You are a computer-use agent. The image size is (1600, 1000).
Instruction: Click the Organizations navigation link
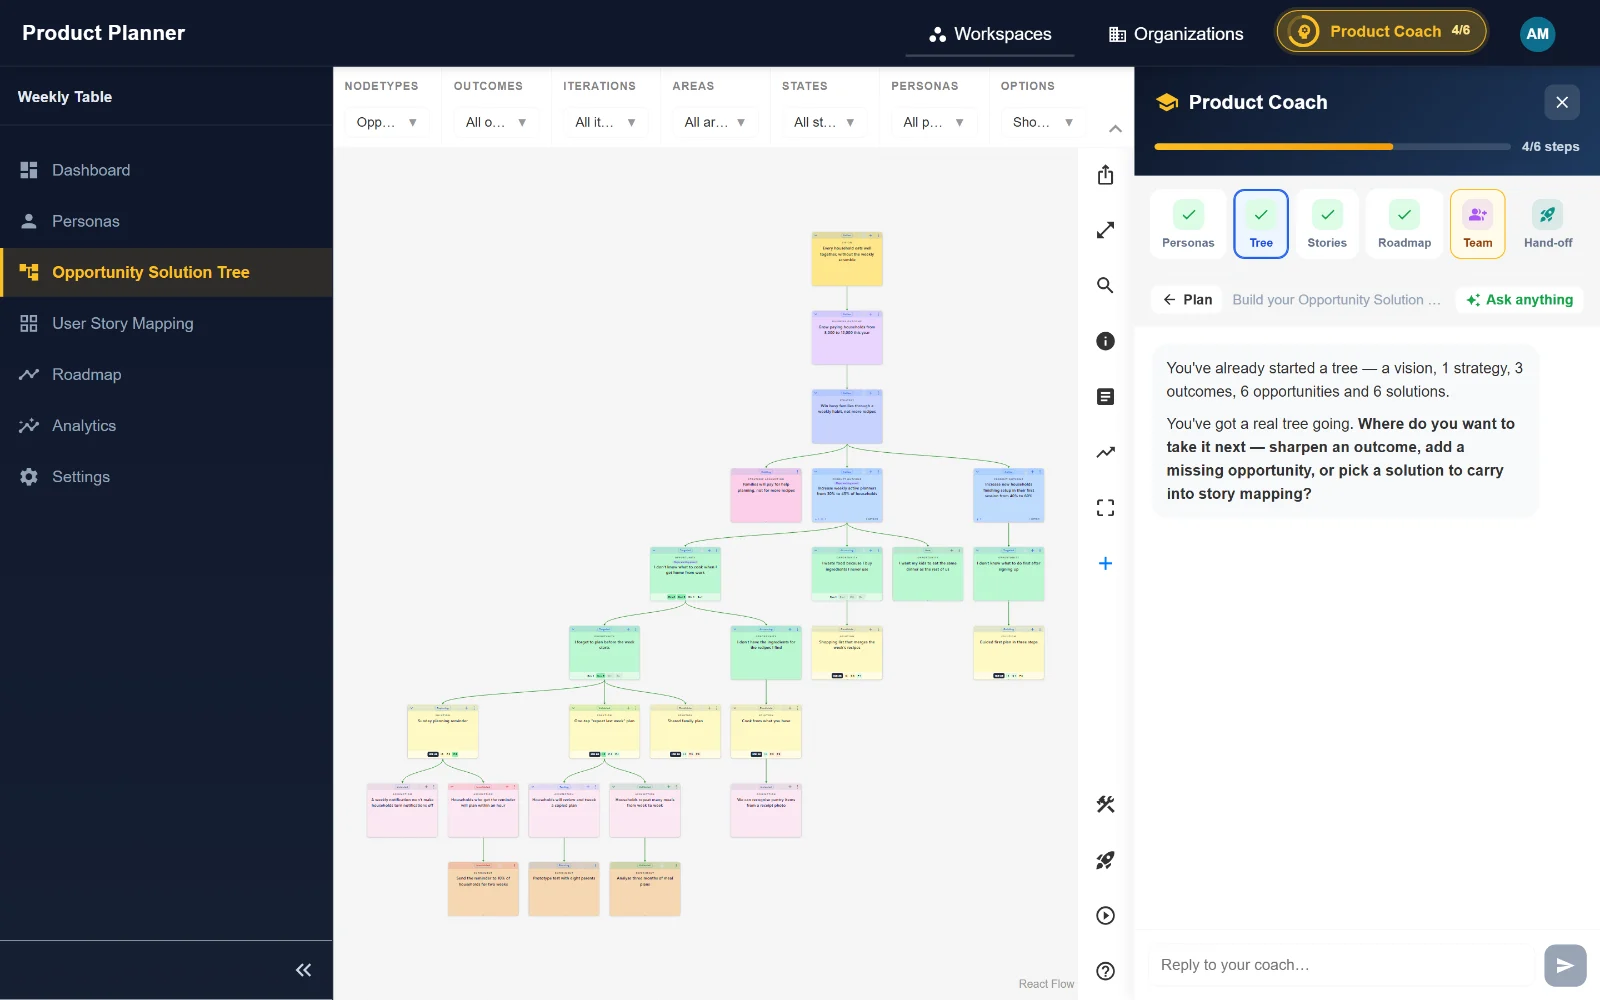pos(1176,34)
